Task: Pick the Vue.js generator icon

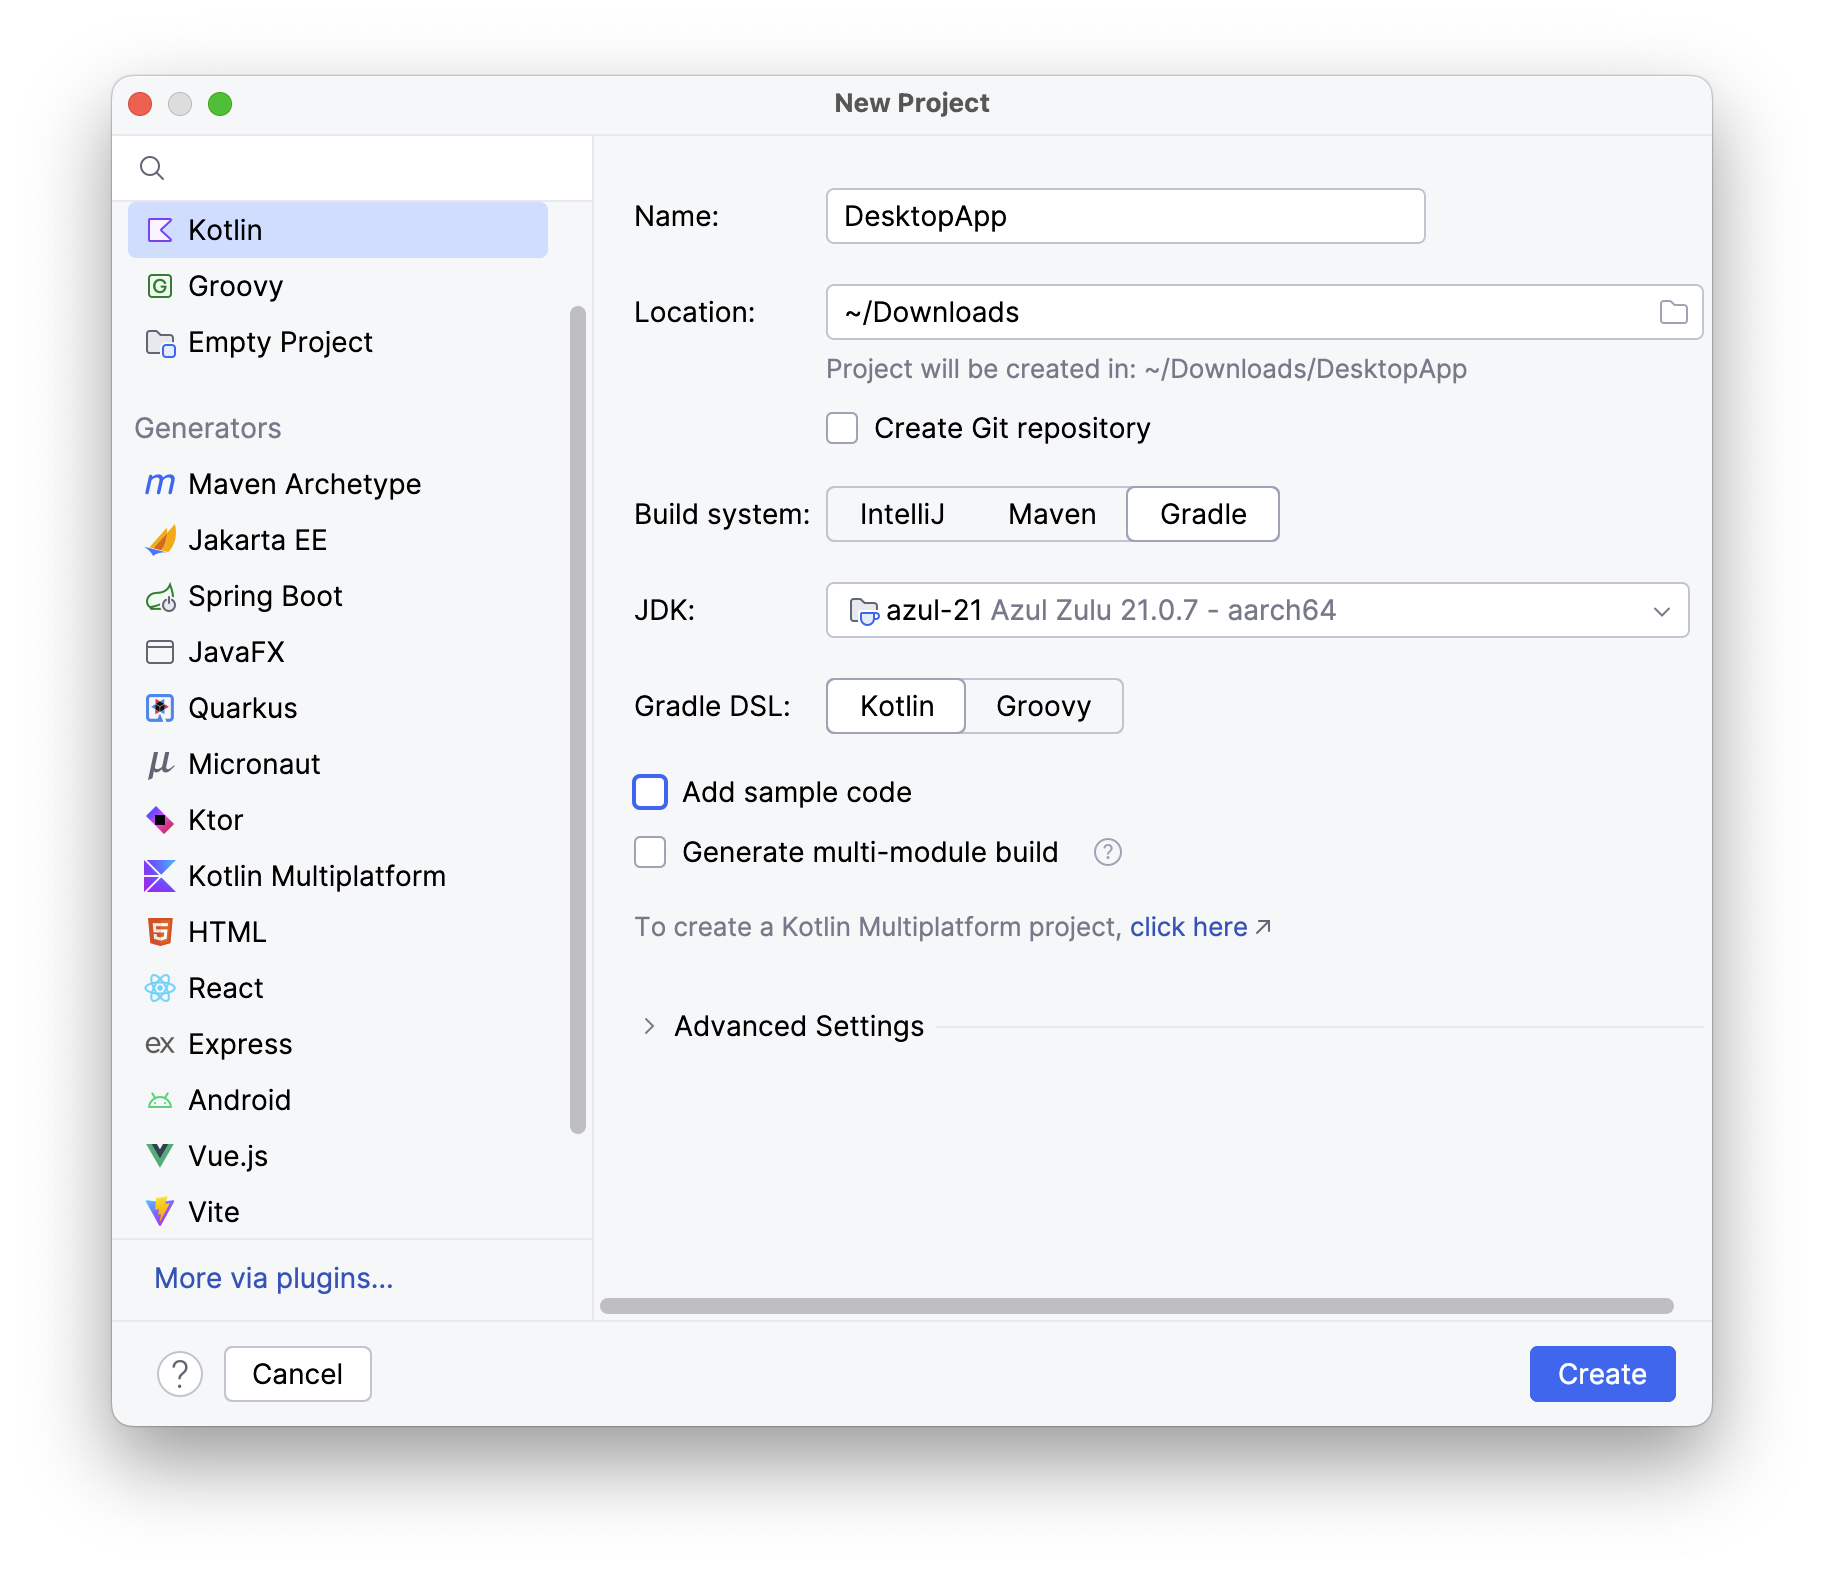Action: click(x=160, y=1156)
